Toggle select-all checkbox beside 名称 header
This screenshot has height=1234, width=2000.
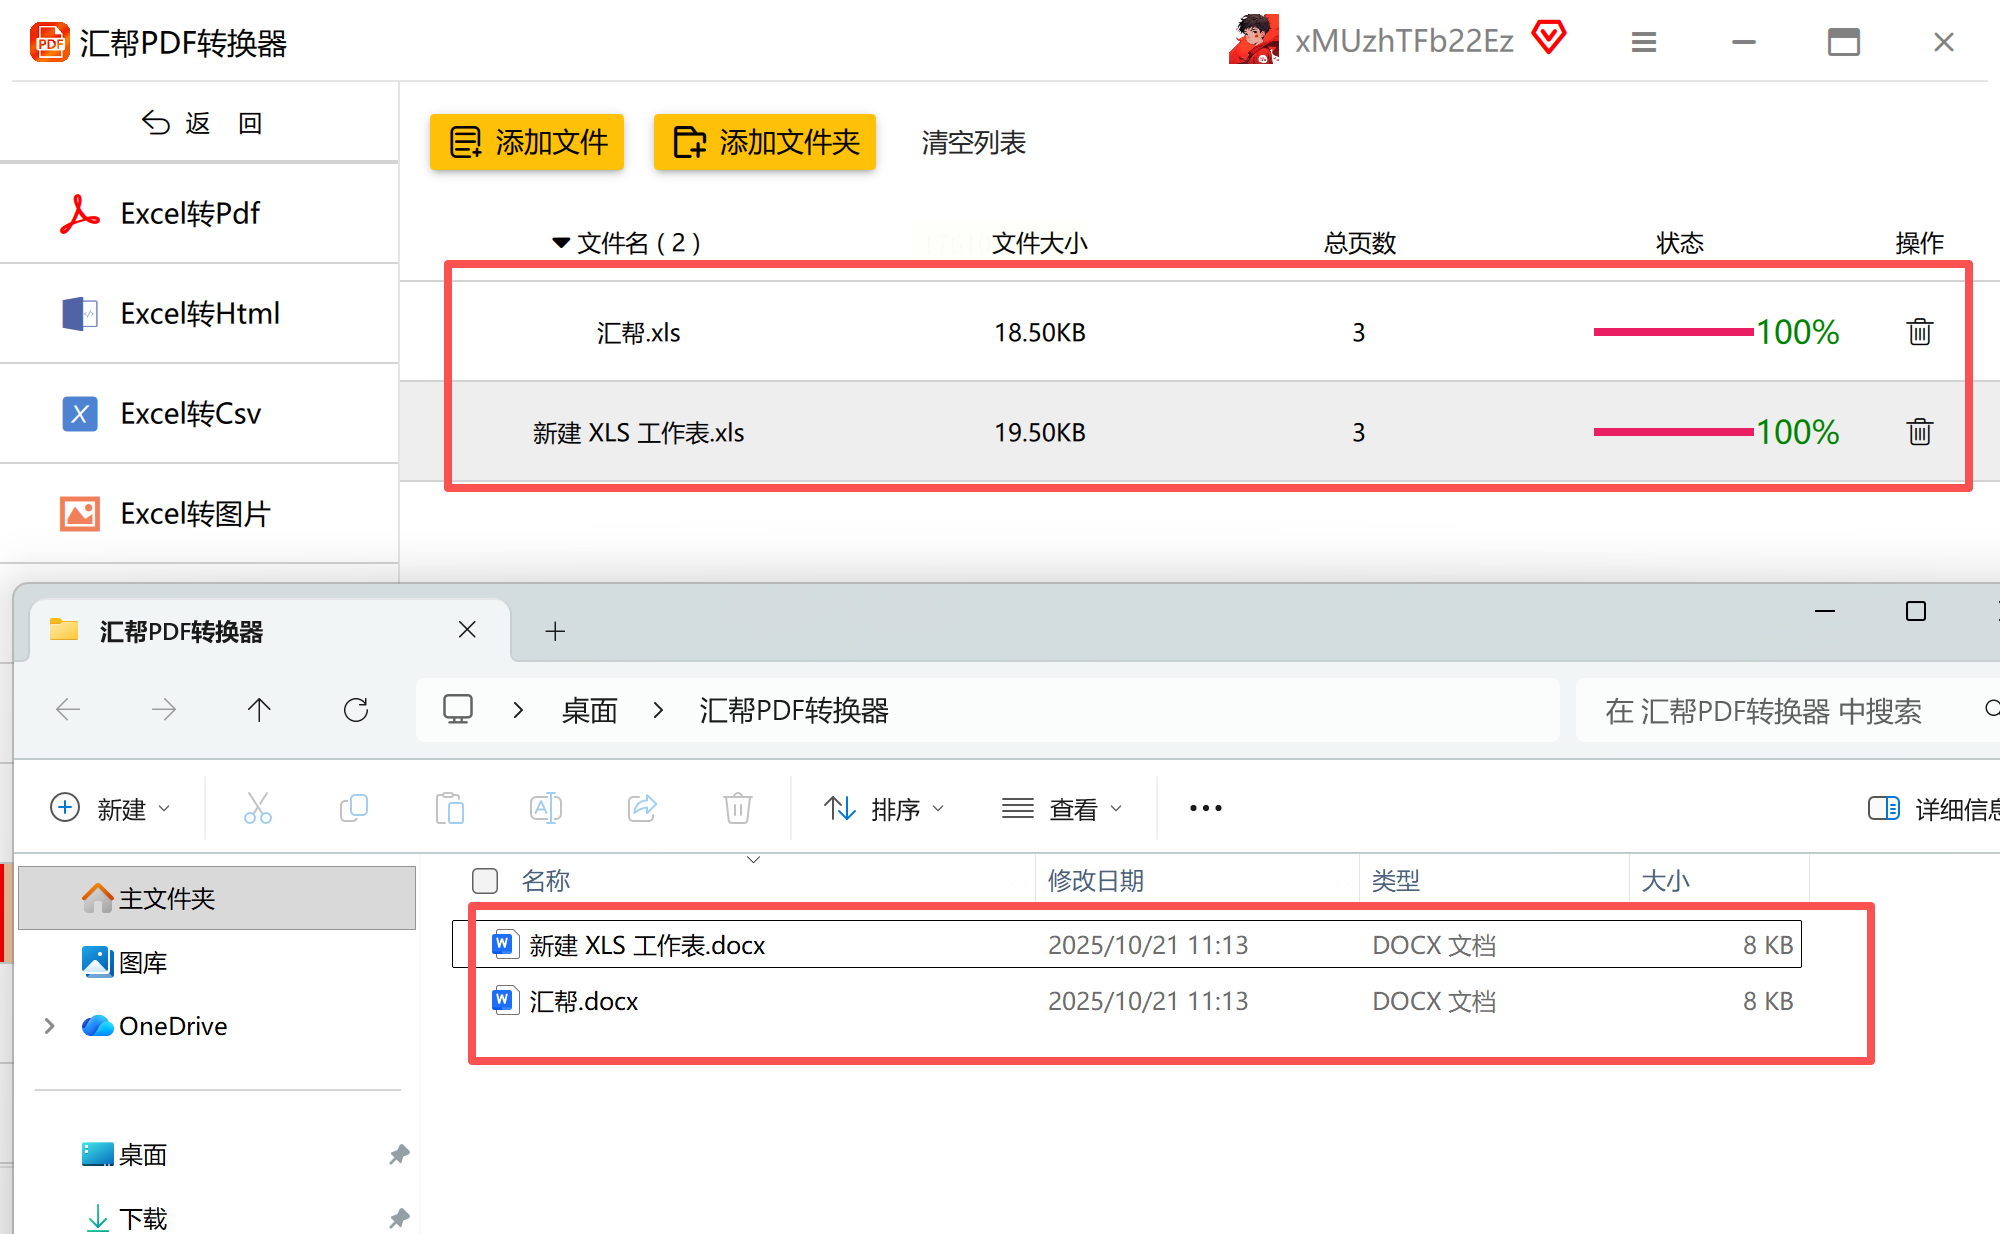485,880
